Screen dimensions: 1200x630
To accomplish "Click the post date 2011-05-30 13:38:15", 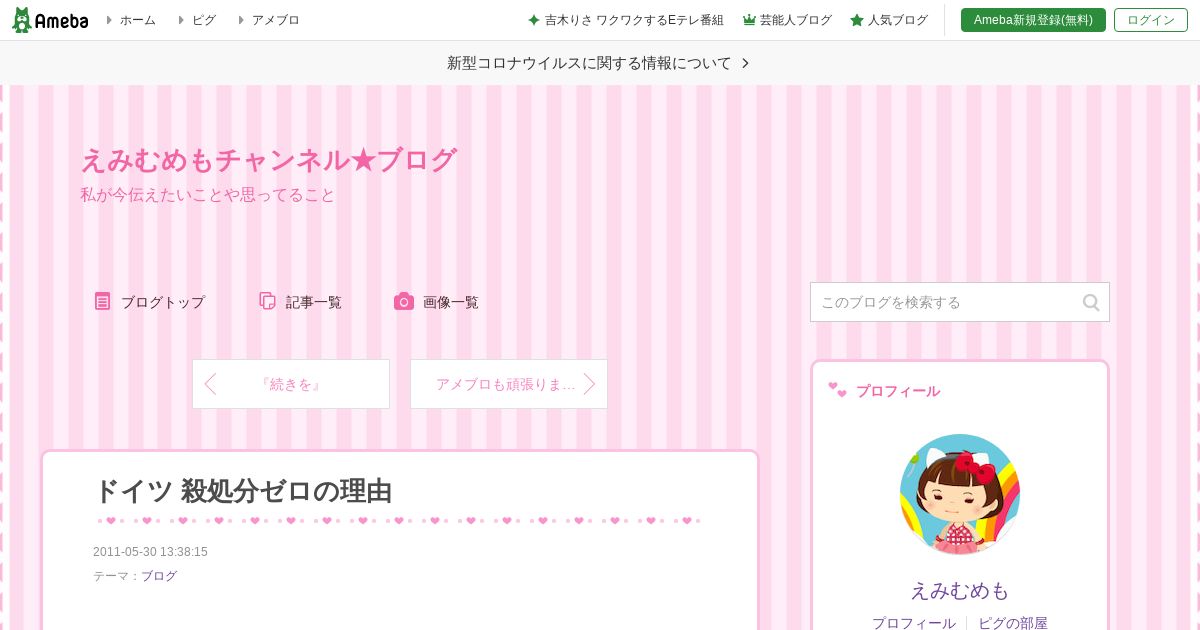I will tap(150, 552).
